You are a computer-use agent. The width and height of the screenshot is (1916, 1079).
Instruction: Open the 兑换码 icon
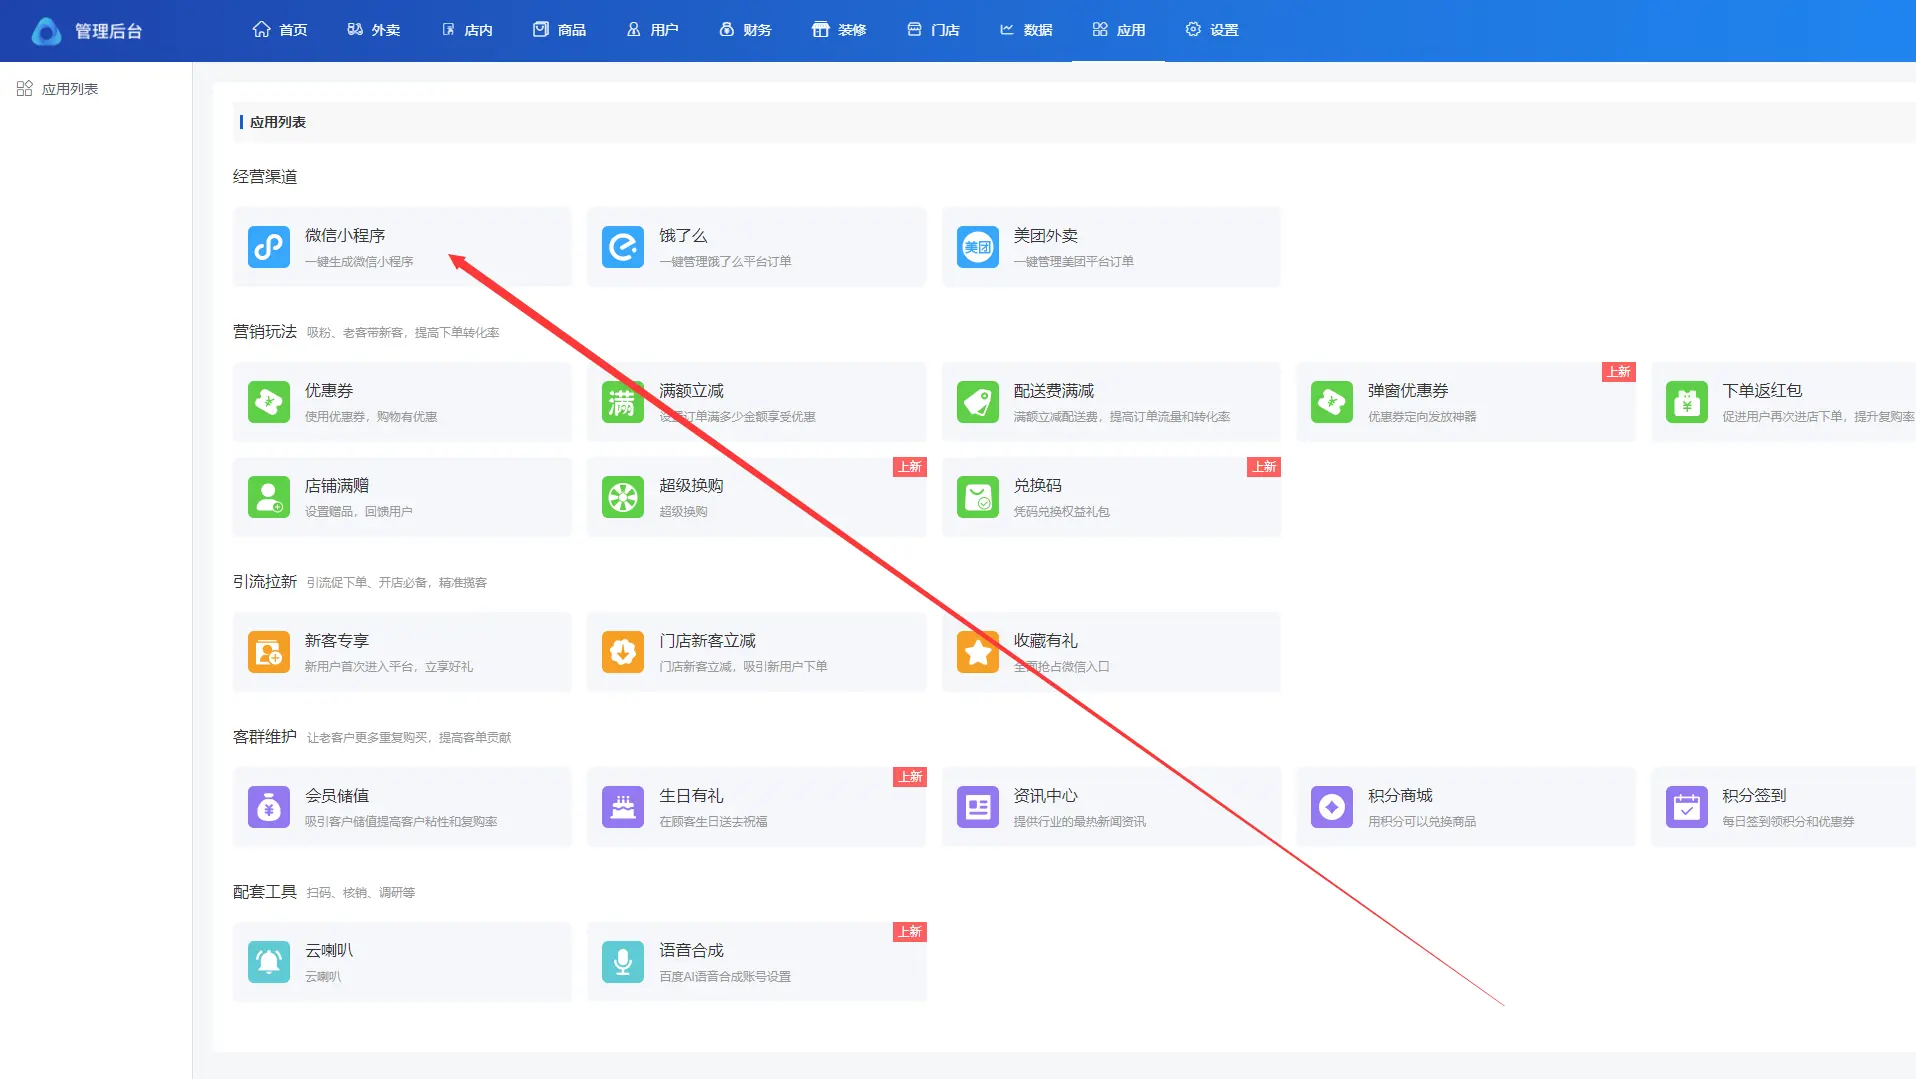978,497
